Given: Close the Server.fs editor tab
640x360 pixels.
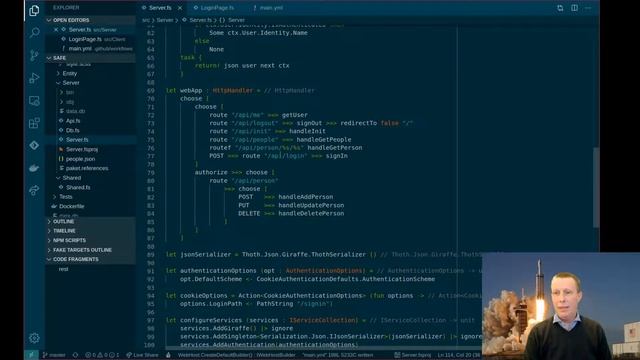Looking at the screenshot, I should (180, 8).
